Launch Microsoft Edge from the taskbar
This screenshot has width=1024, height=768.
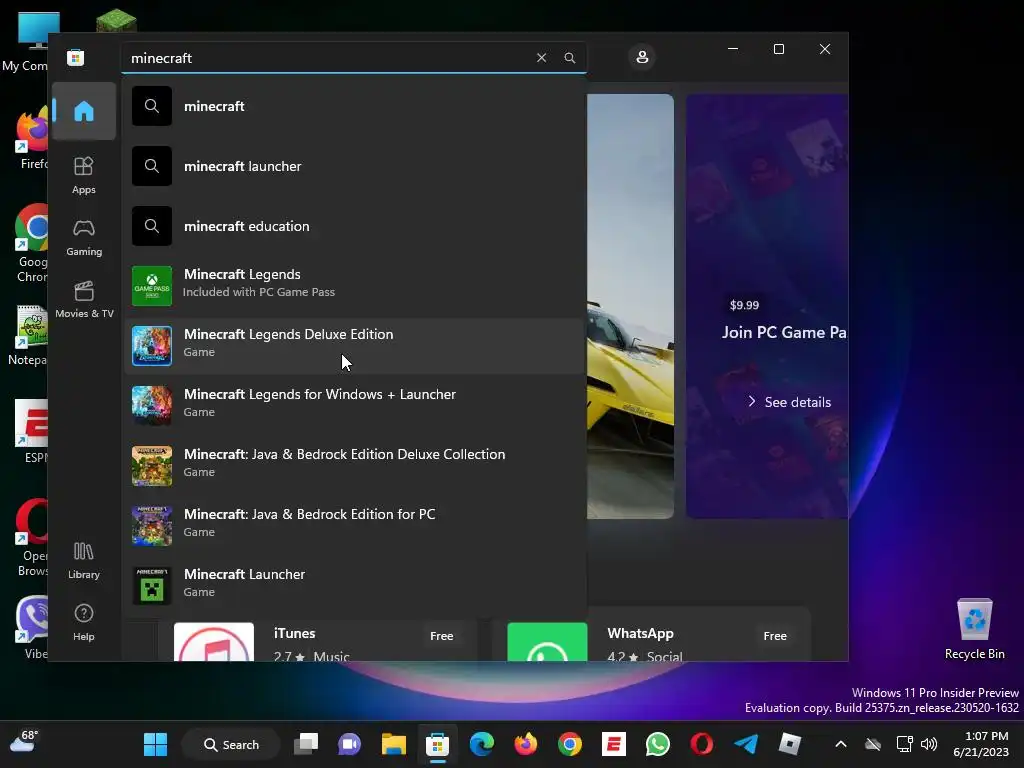pos(482,744)
